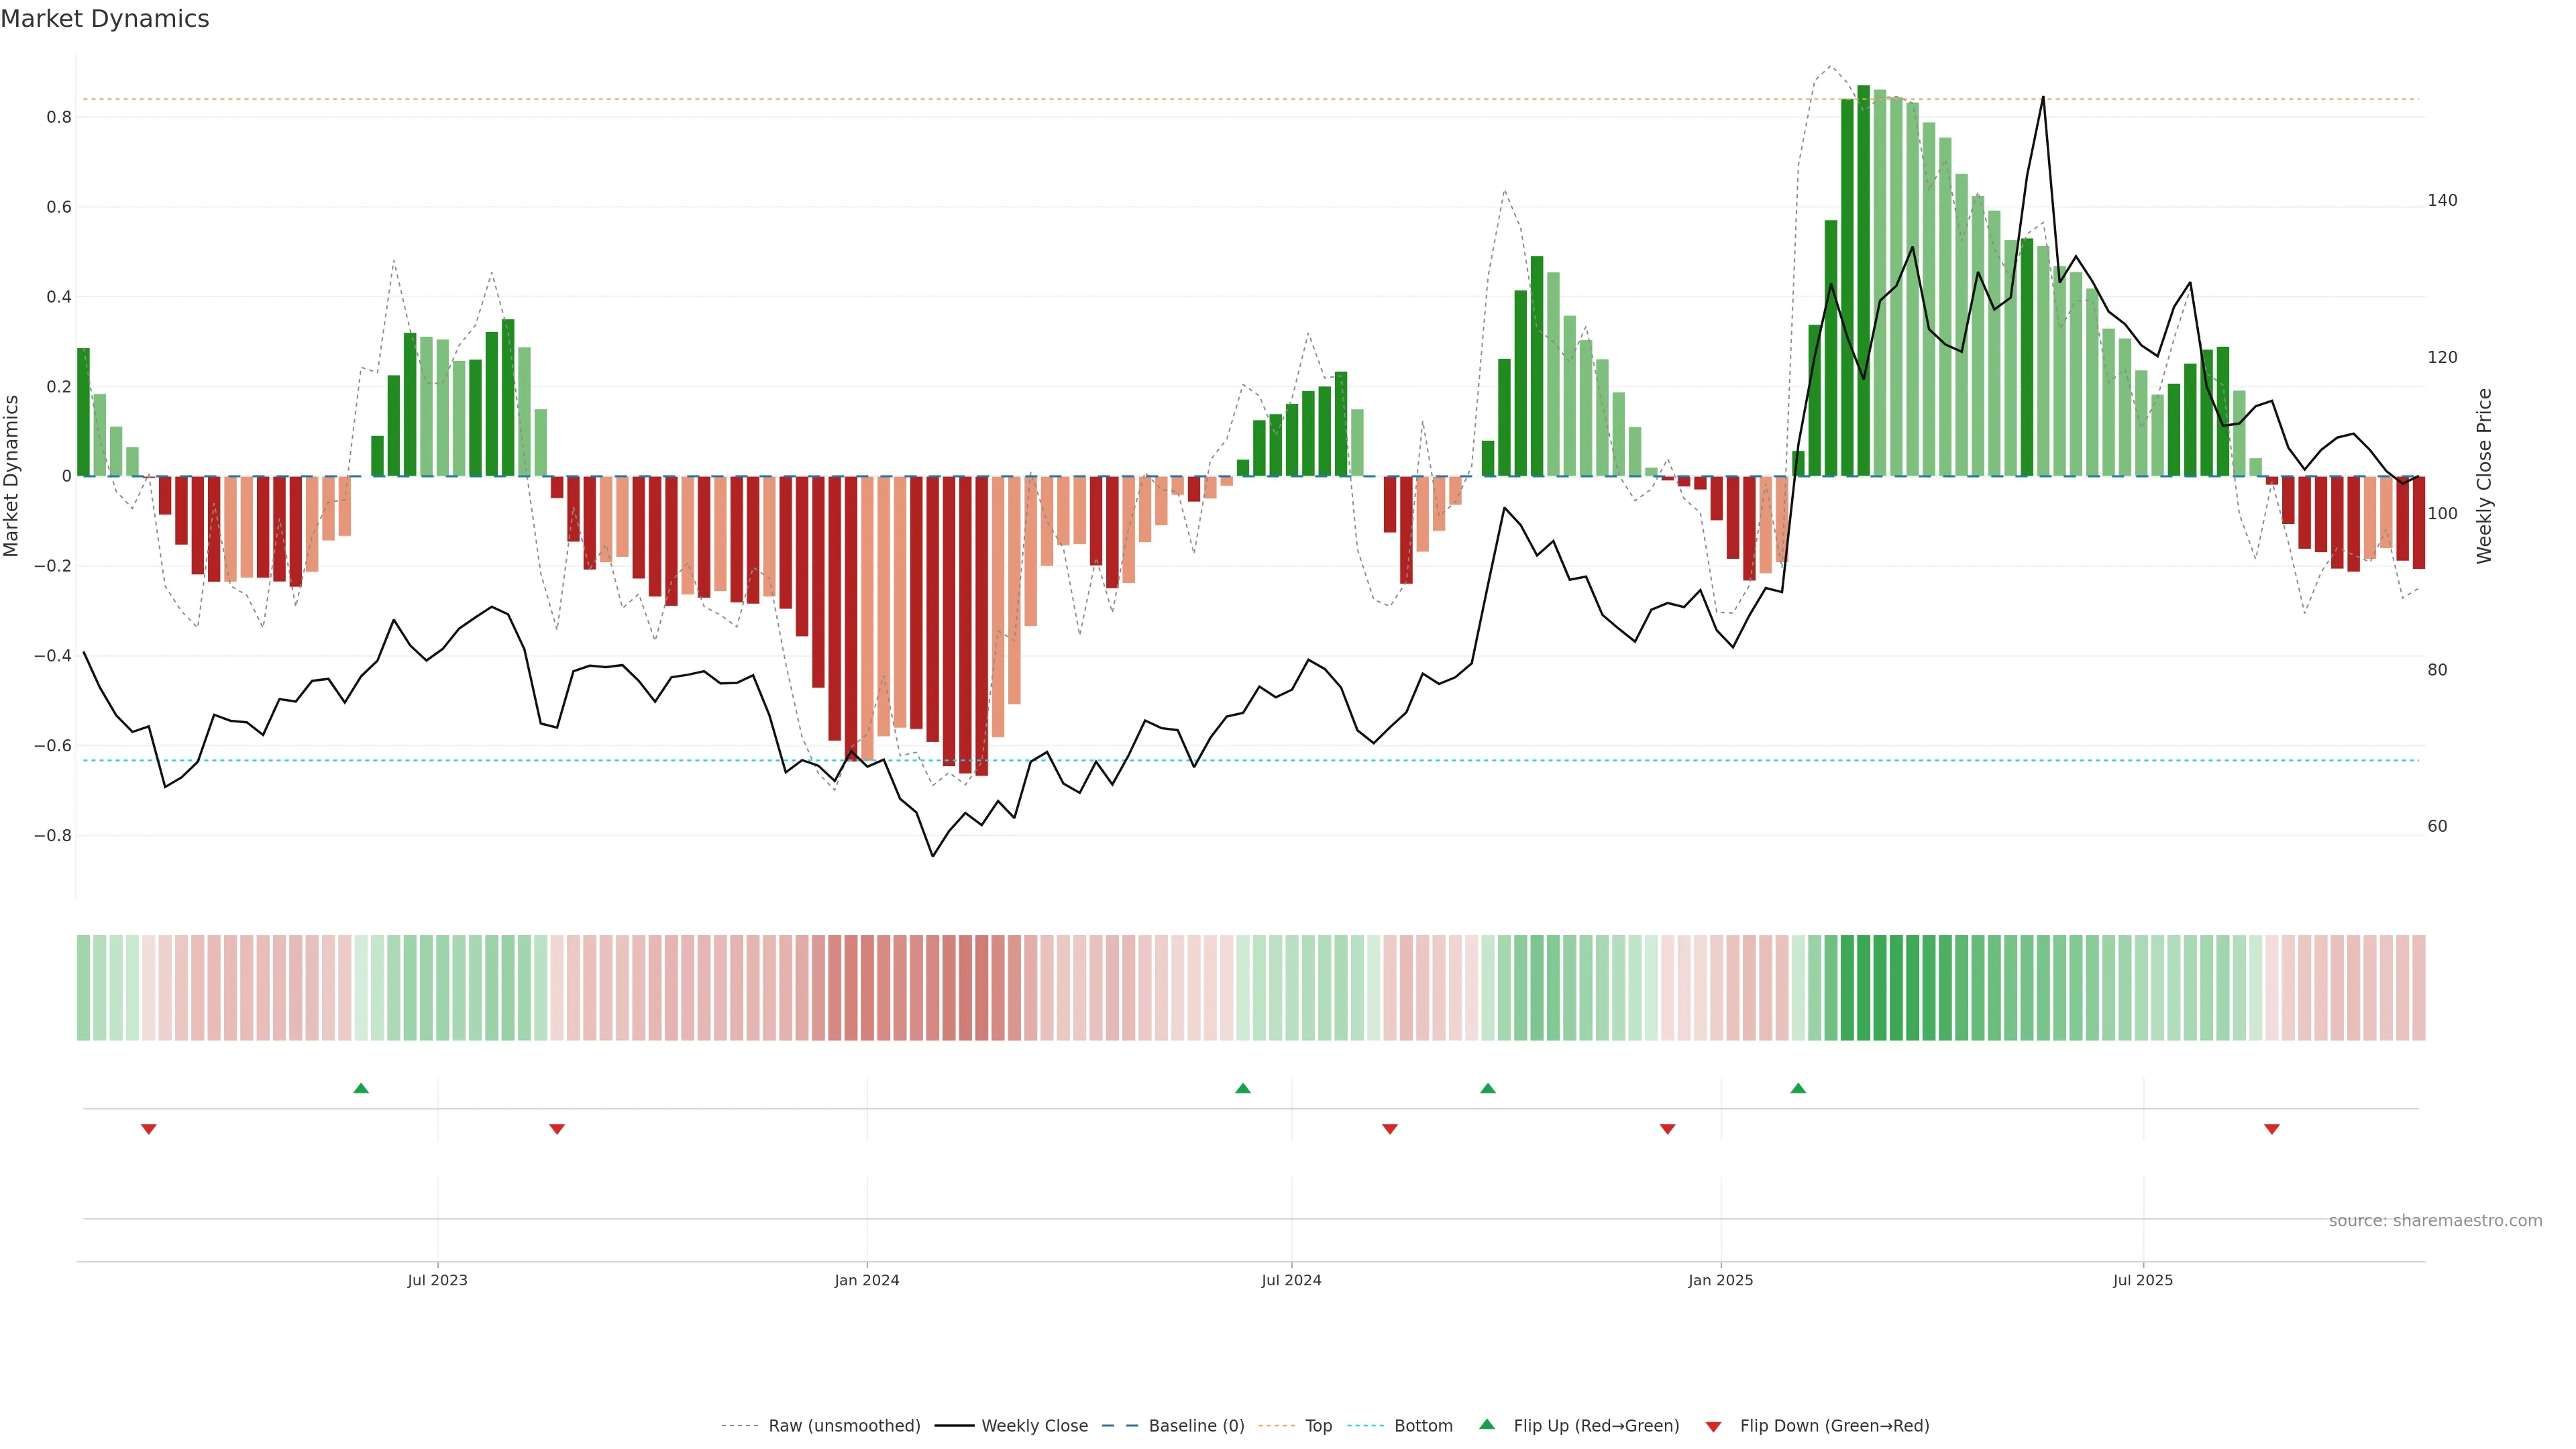This screenshot has height=1449, width=2576.
Task: Toggle the Weekly Close legend entry
Action: 1034,1426
